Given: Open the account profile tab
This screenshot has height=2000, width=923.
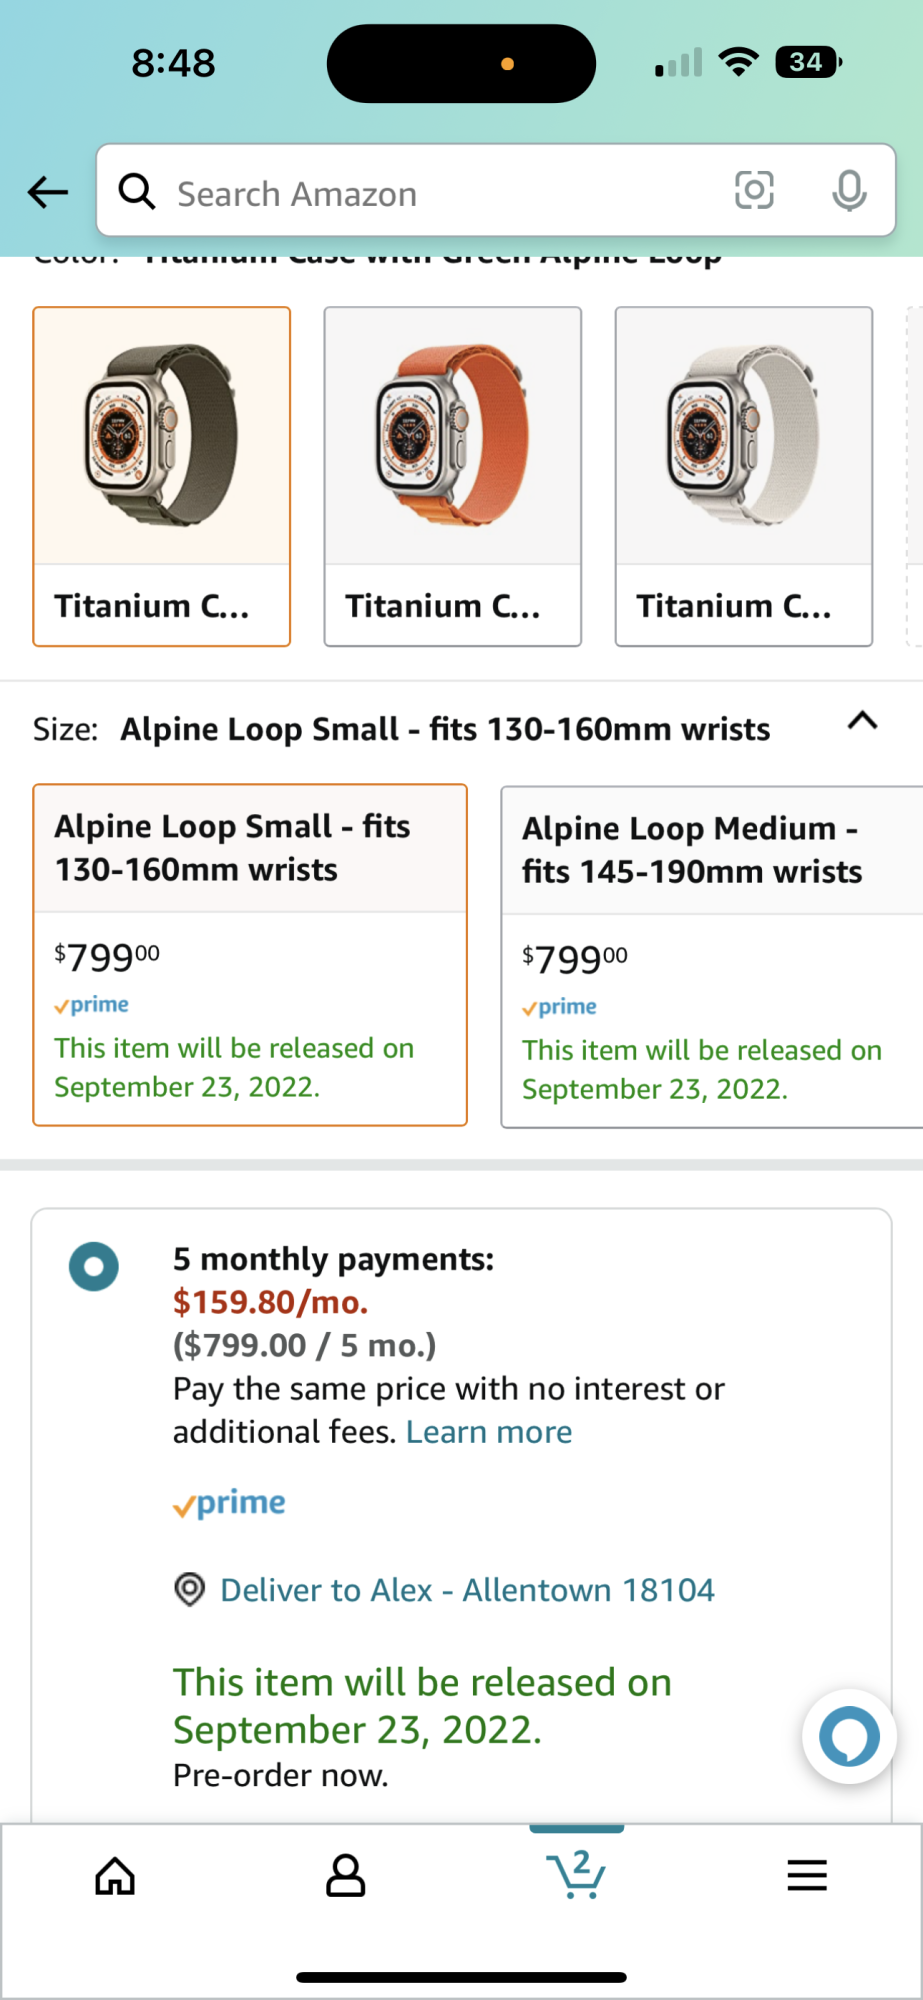Looking at the screenshot, I should click(x=346, y=1876).
